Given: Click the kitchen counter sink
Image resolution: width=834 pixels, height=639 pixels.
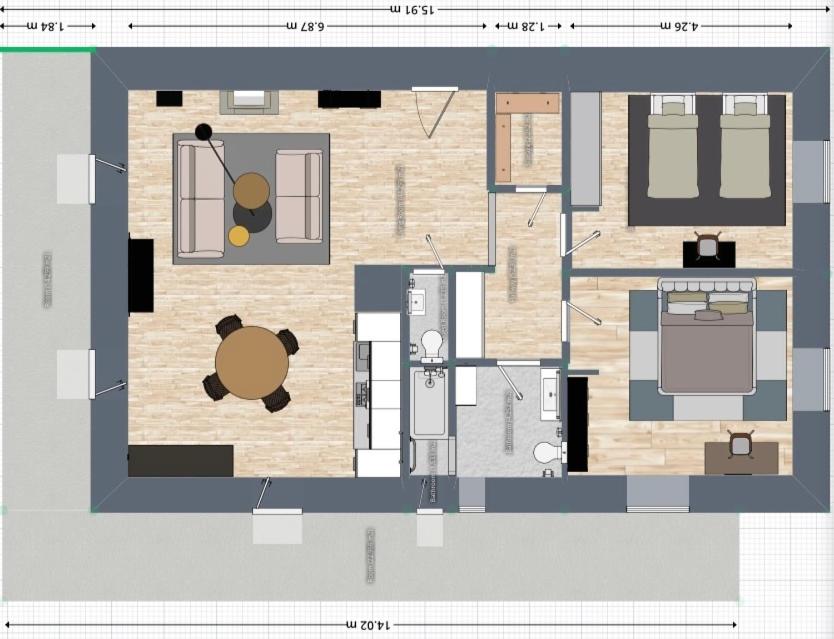Looking at the screenshot, I should coord(363,356).
